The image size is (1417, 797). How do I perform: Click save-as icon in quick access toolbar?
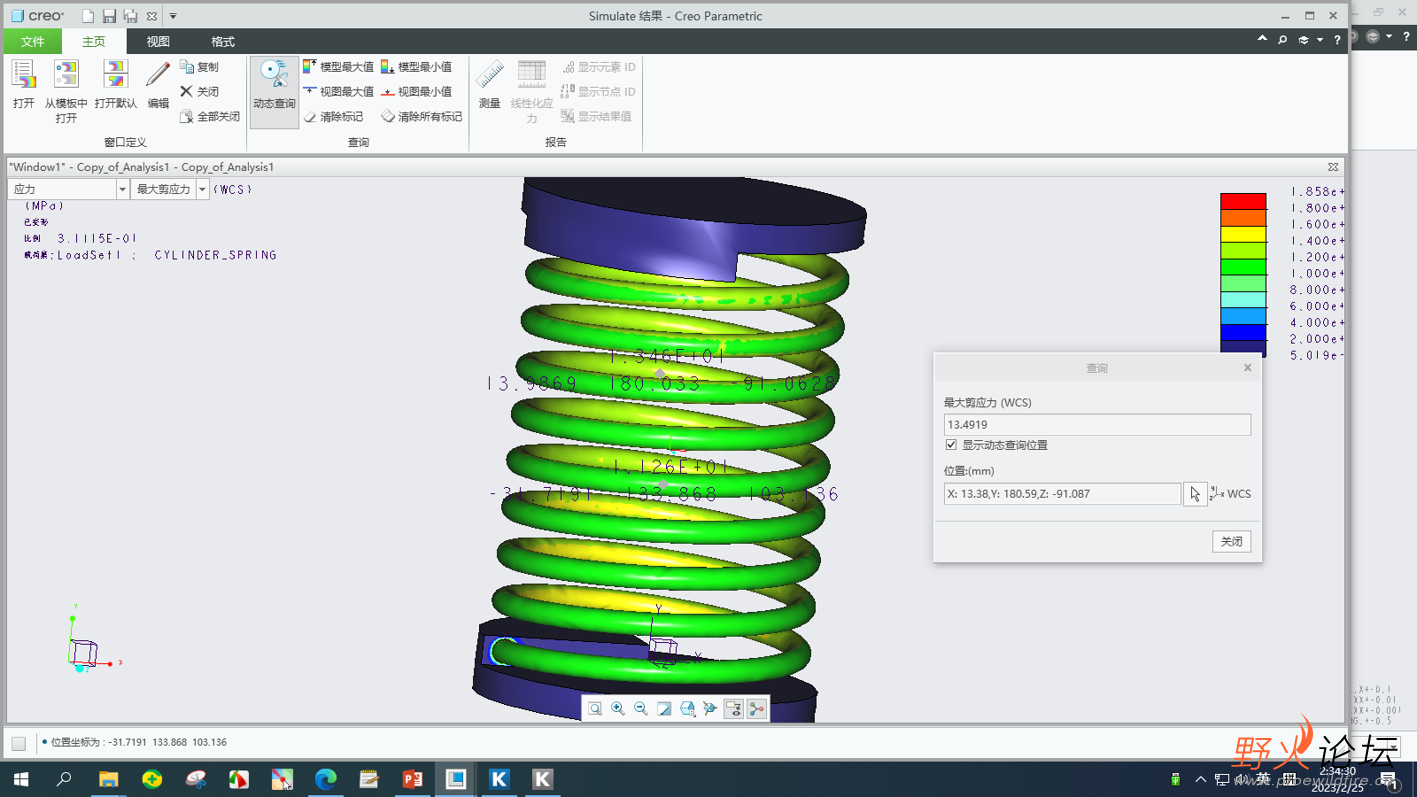(130, 16)
